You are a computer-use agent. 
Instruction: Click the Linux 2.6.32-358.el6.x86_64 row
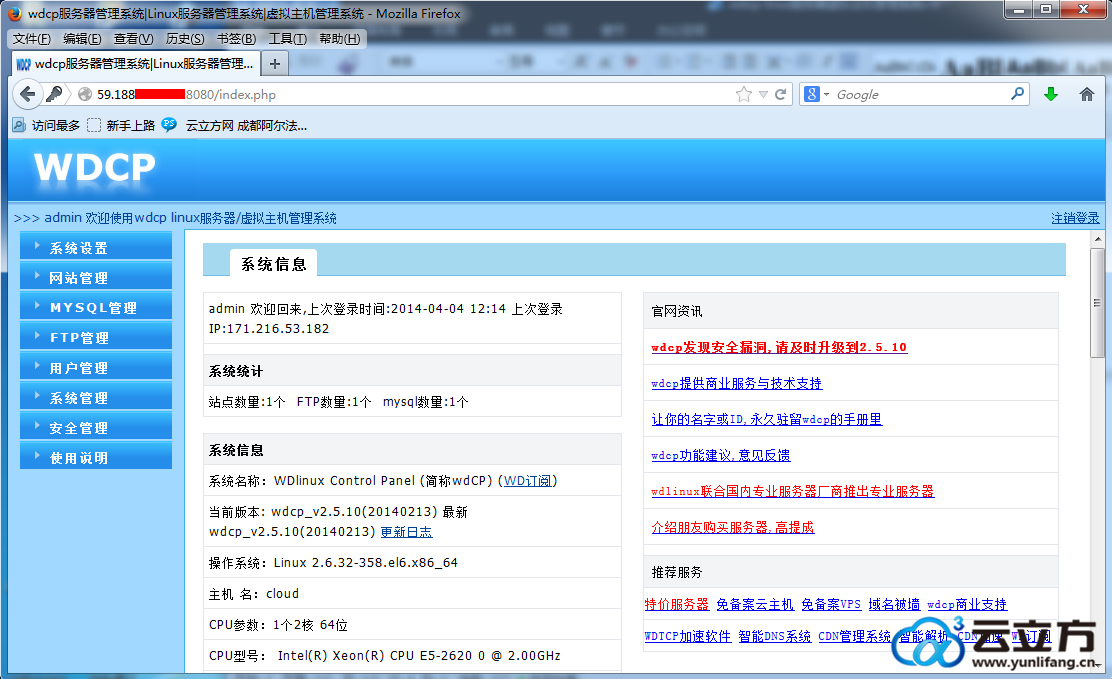pyautogui.click(x=412, y=563)
